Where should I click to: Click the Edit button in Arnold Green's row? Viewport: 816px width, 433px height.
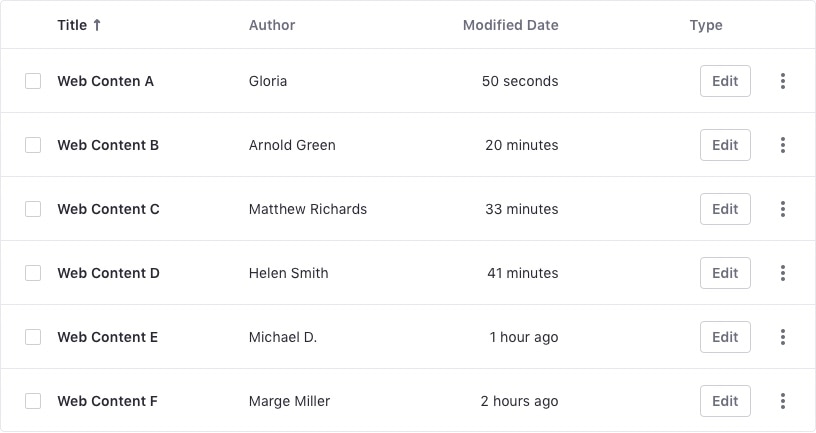pyautogui.click(x=725, y=145)
